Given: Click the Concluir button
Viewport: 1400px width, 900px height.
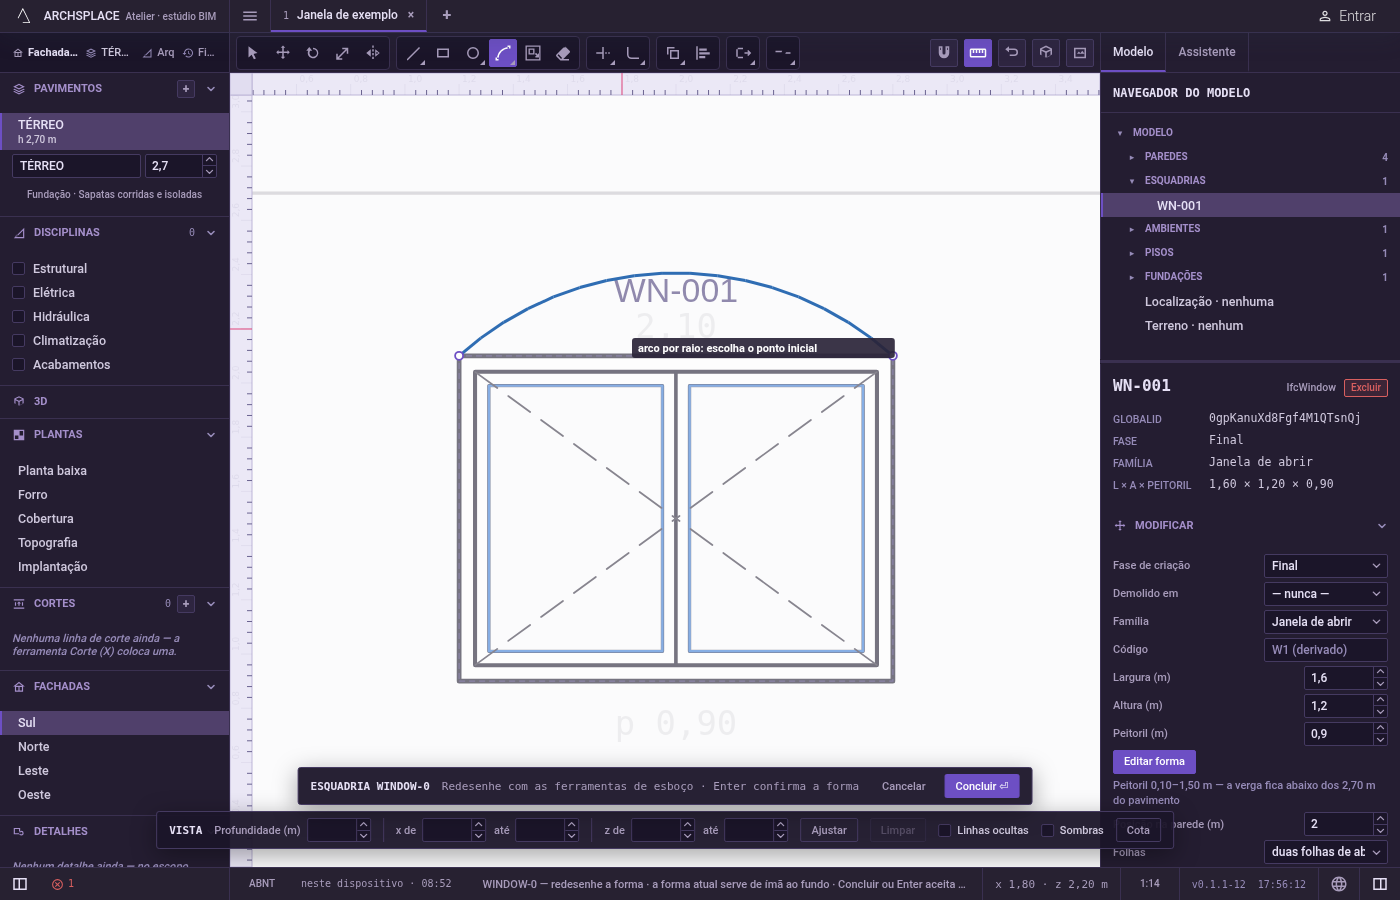Looking at the screenshot, I should 982,786.
